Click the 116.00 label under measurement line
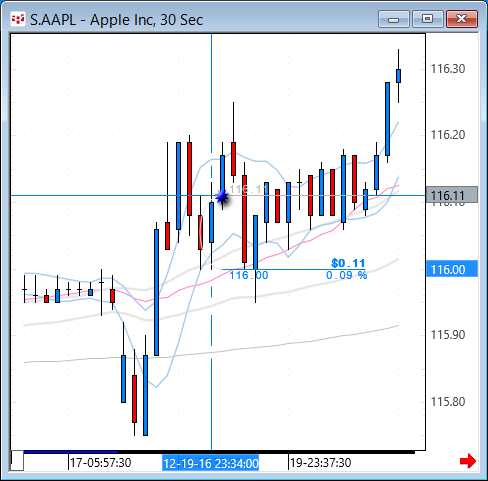The width and height of the screenshot is (488, 481). click(x=249, y=275)
